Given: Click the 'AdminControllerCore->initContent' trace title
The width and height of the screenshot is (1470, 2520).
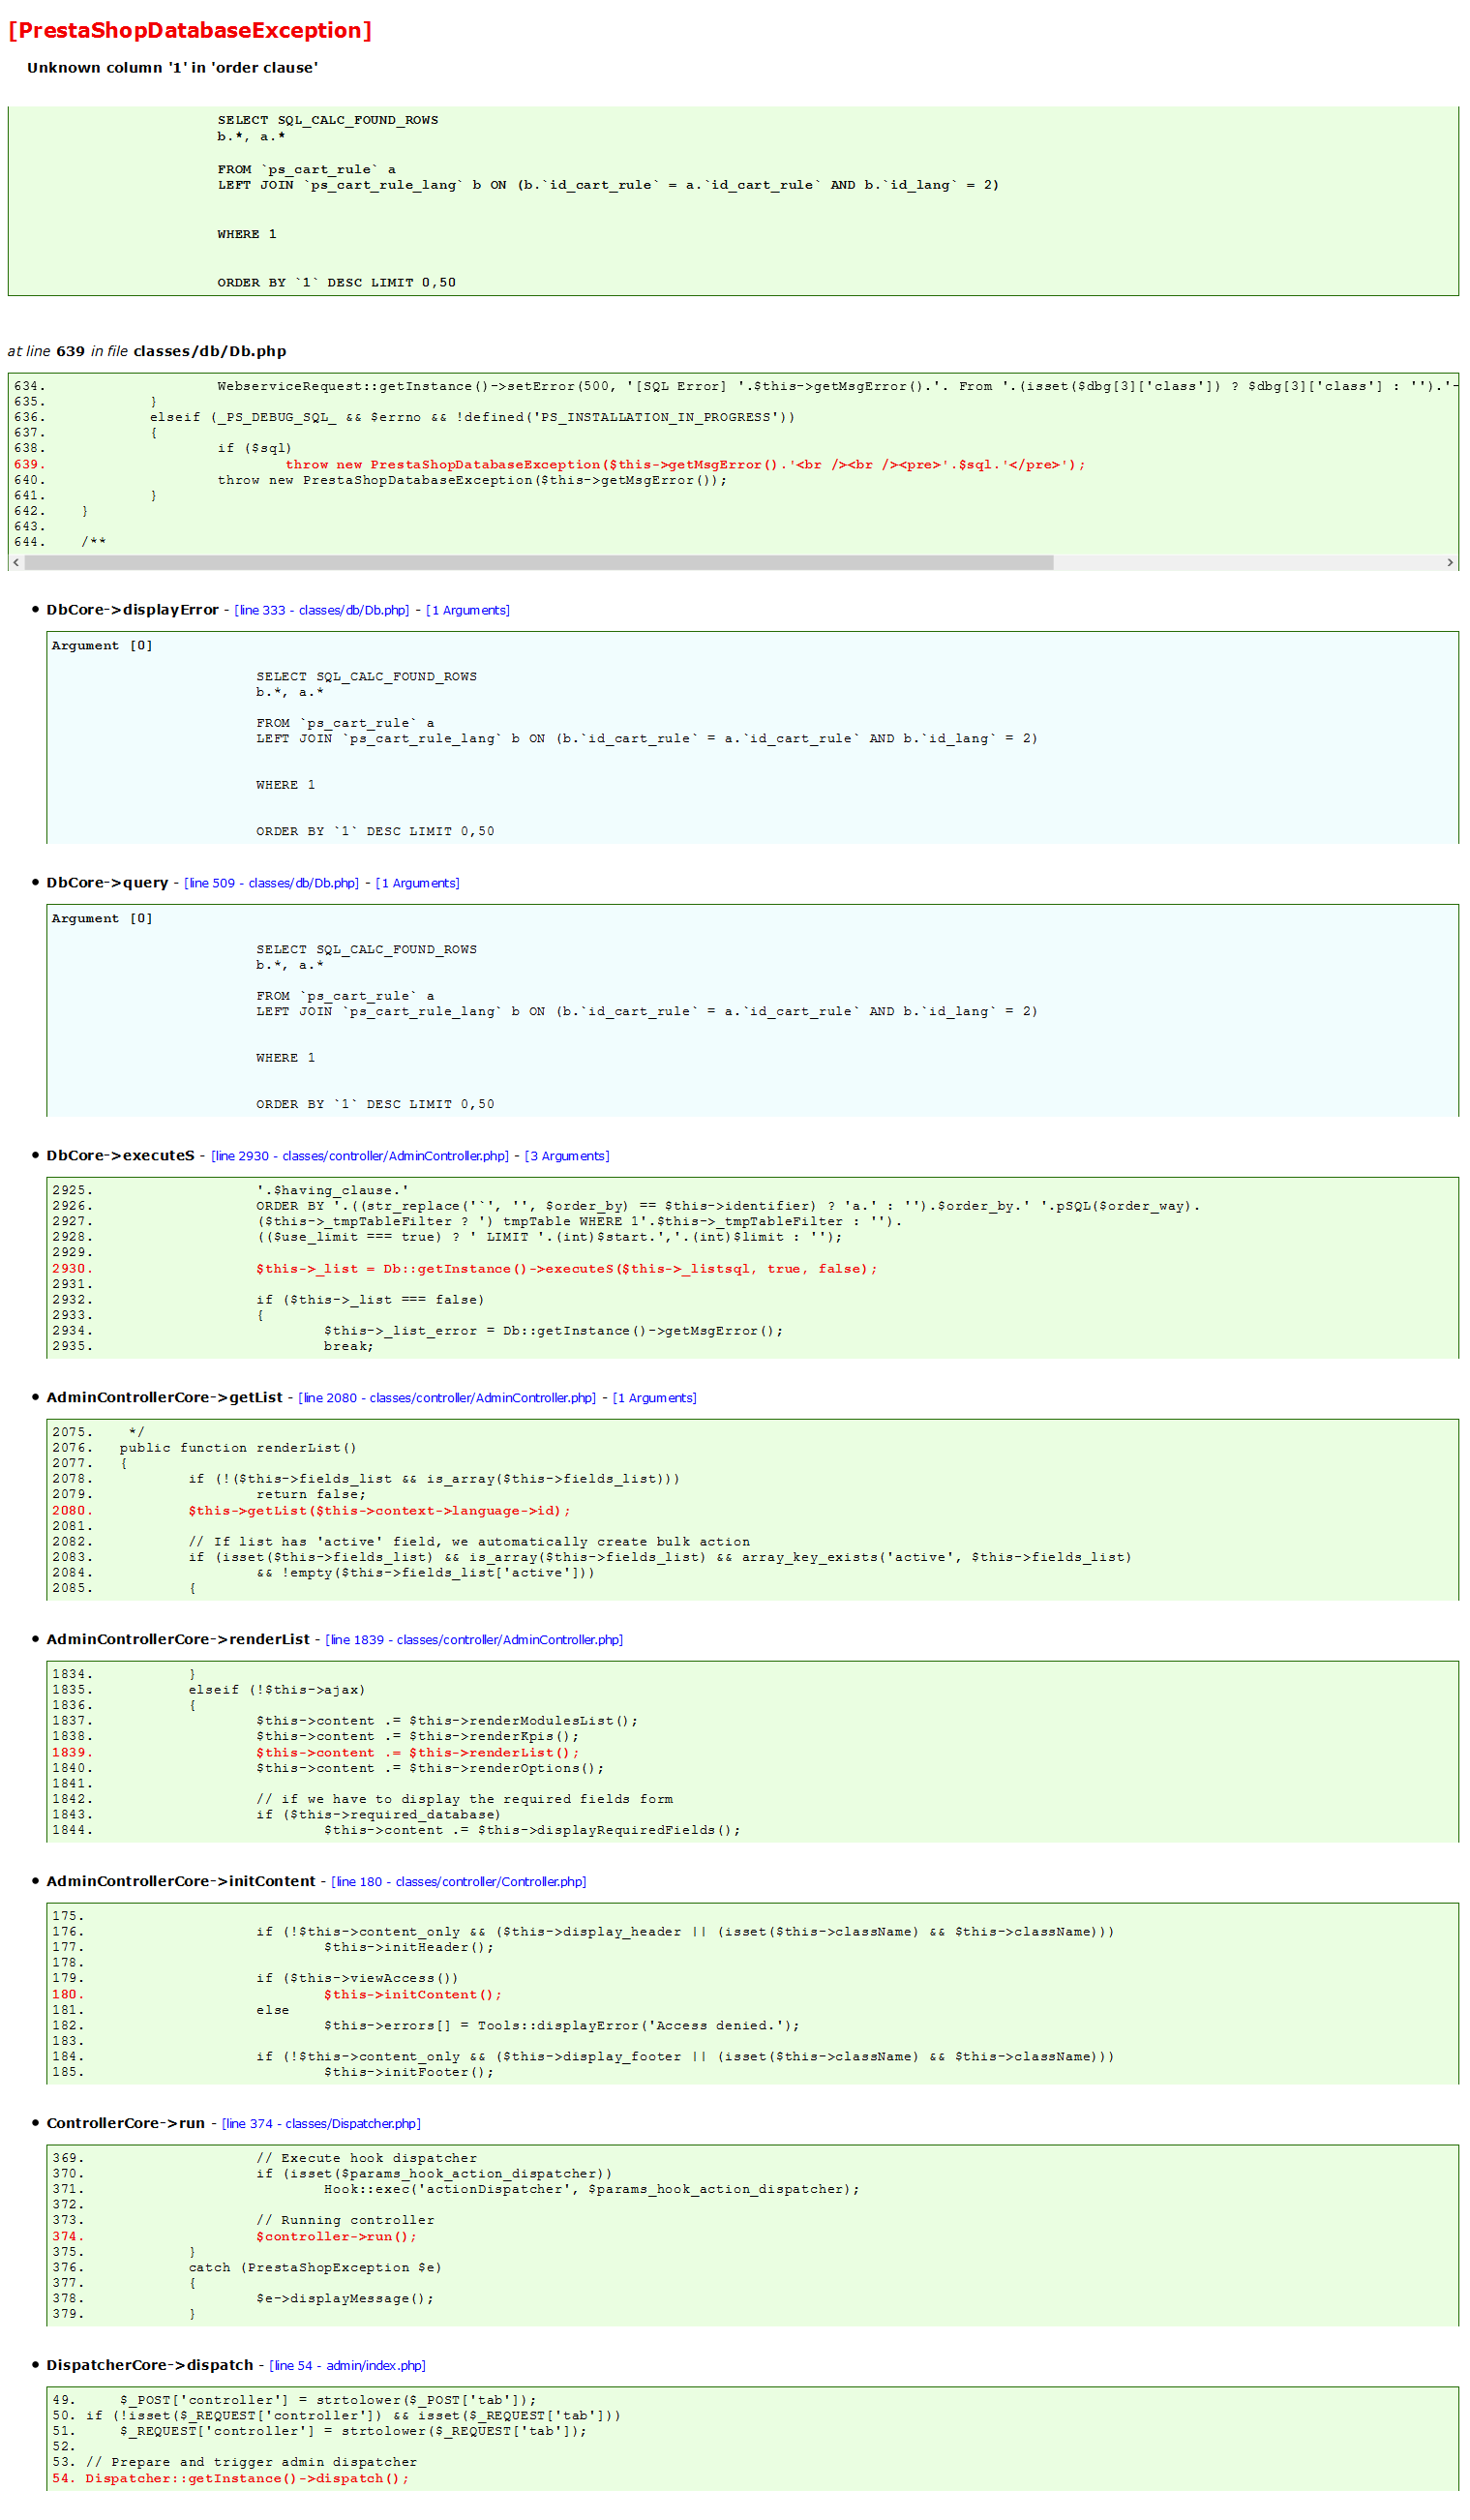Looking at the screenshot, I should [x=181, y=1882].
